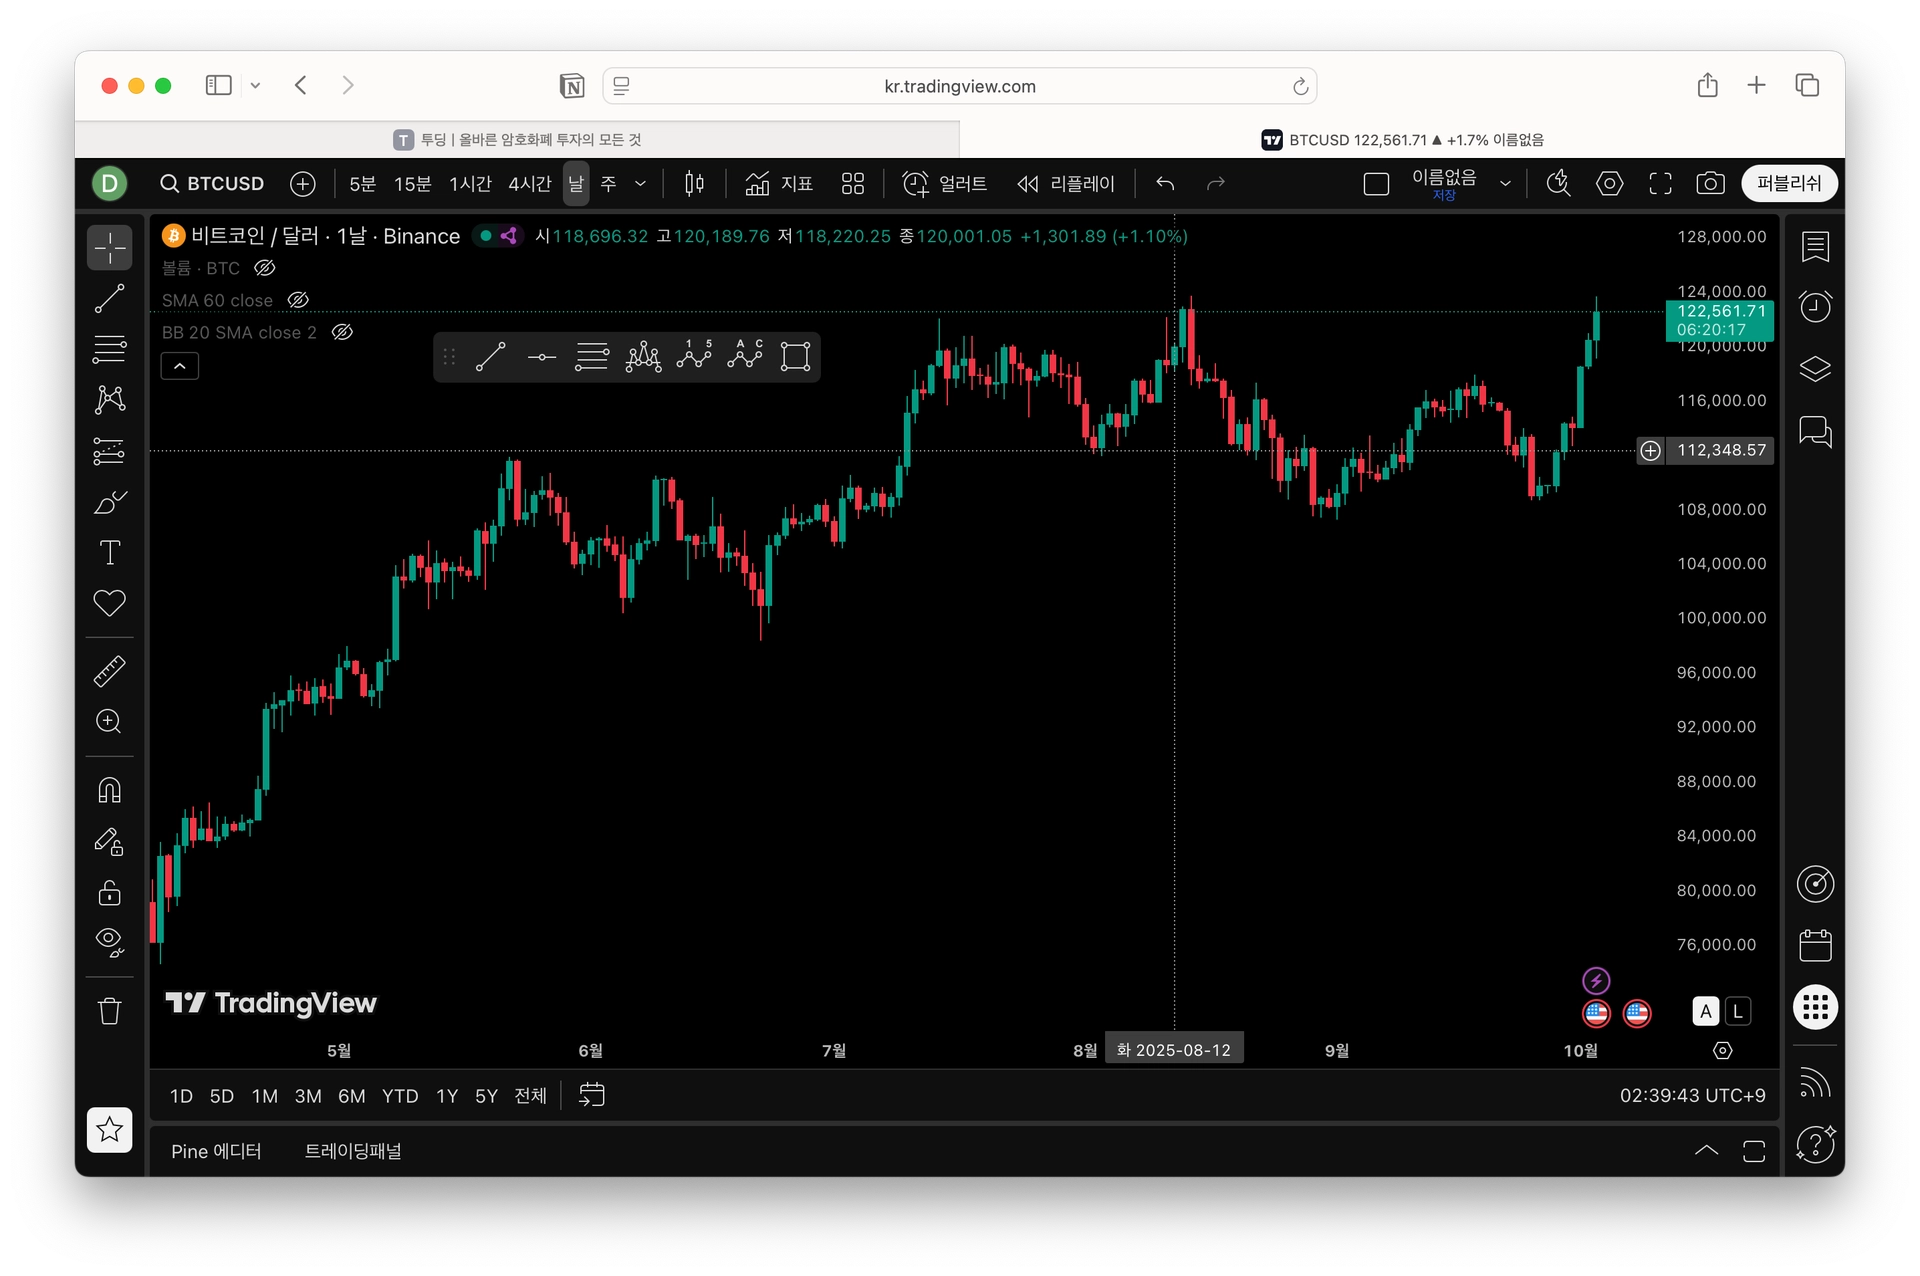Screen dimensions: 1920x1276
Task: Select the trend line drawing tool
Action: pos(109,298)
